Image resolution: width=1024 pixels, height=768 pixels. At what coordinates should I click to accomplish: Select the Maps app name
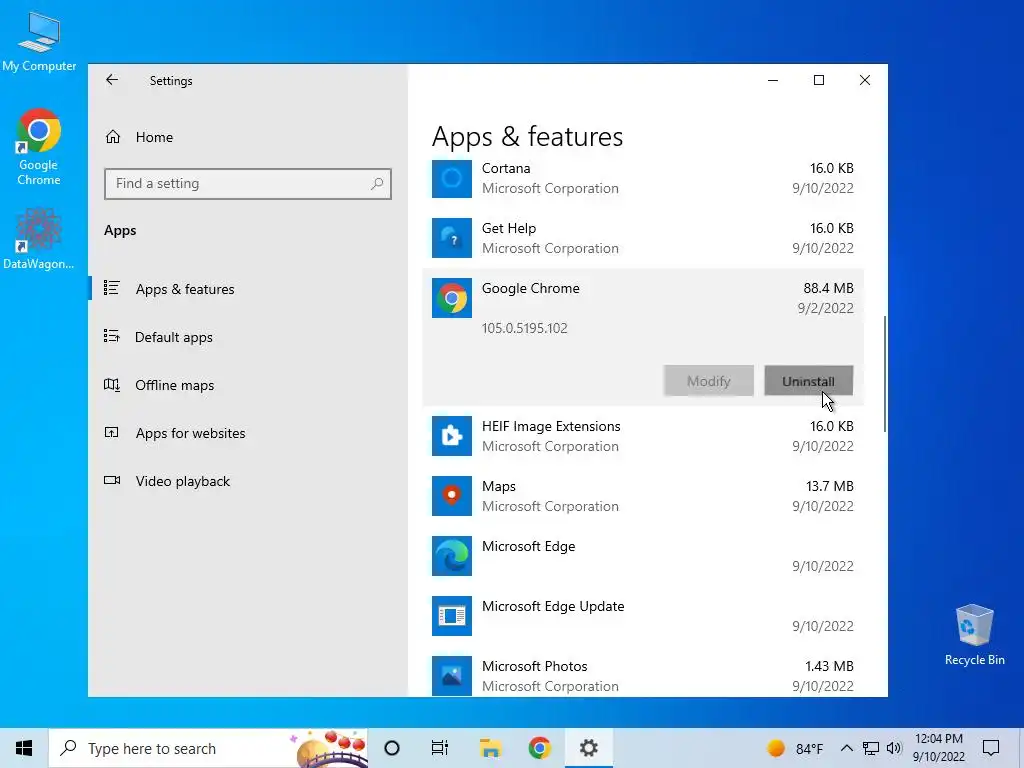(x=499, y=487)
